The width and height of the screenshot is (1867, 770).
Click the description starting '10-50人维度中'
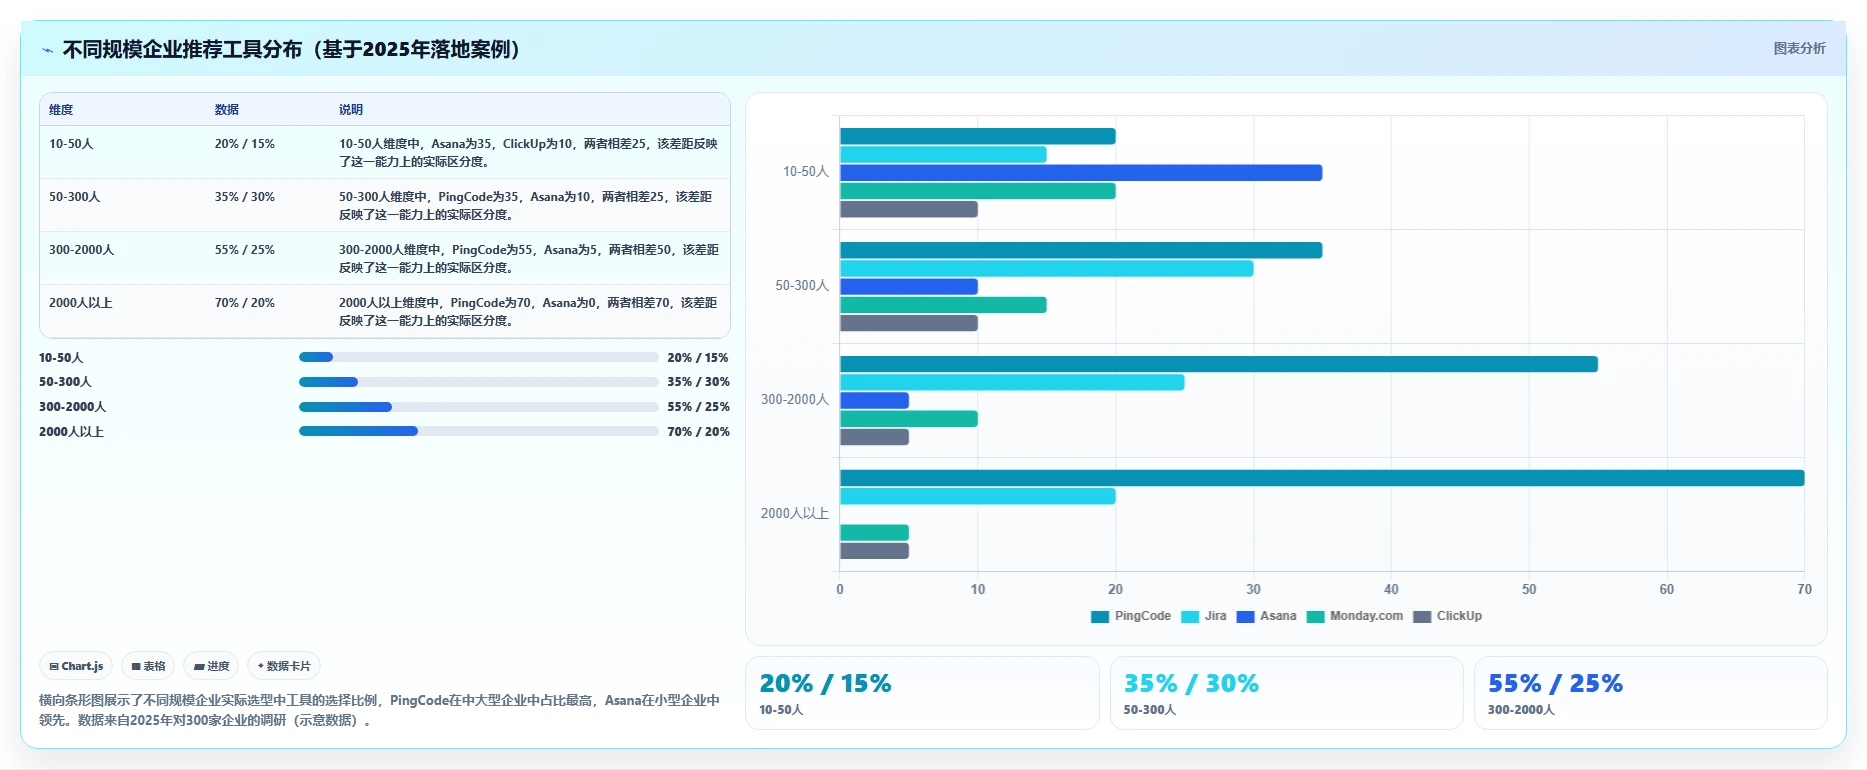pos(528,153)
